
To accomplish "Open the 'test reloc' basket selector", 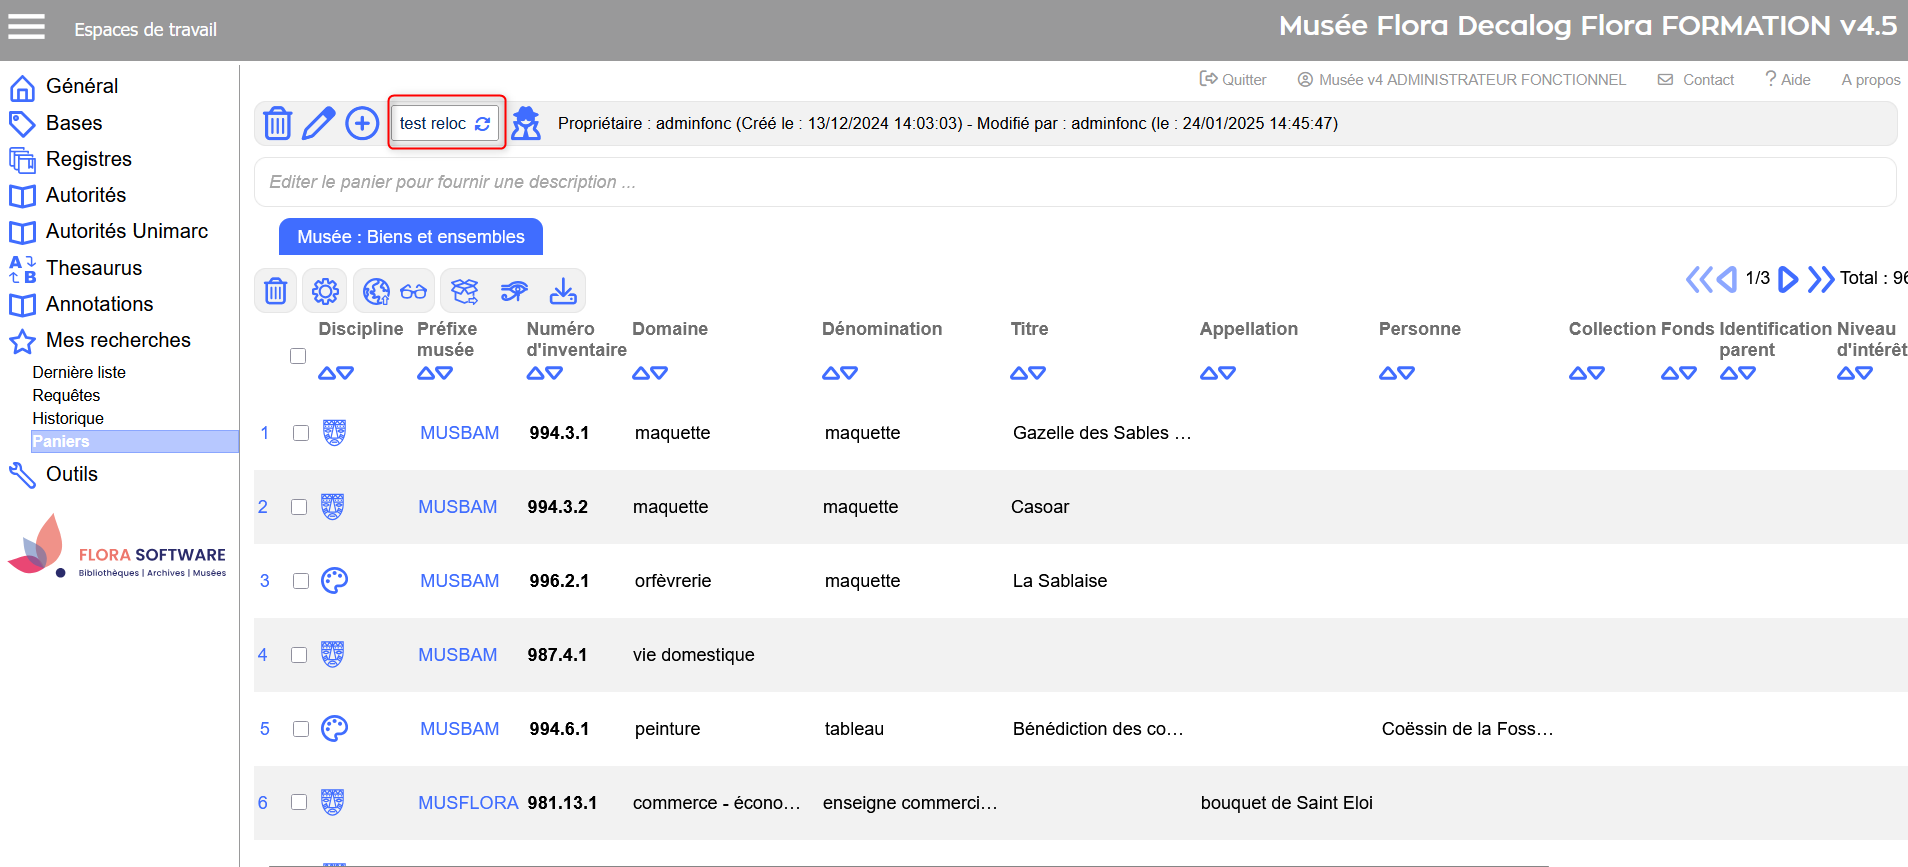I will click(446, 123).
